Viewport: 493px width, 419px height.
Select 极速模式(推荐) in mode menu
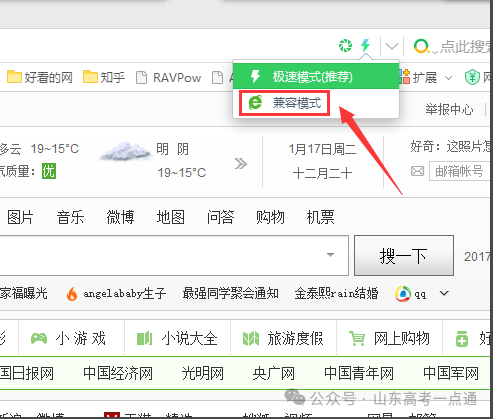click(x=316, y=76)
